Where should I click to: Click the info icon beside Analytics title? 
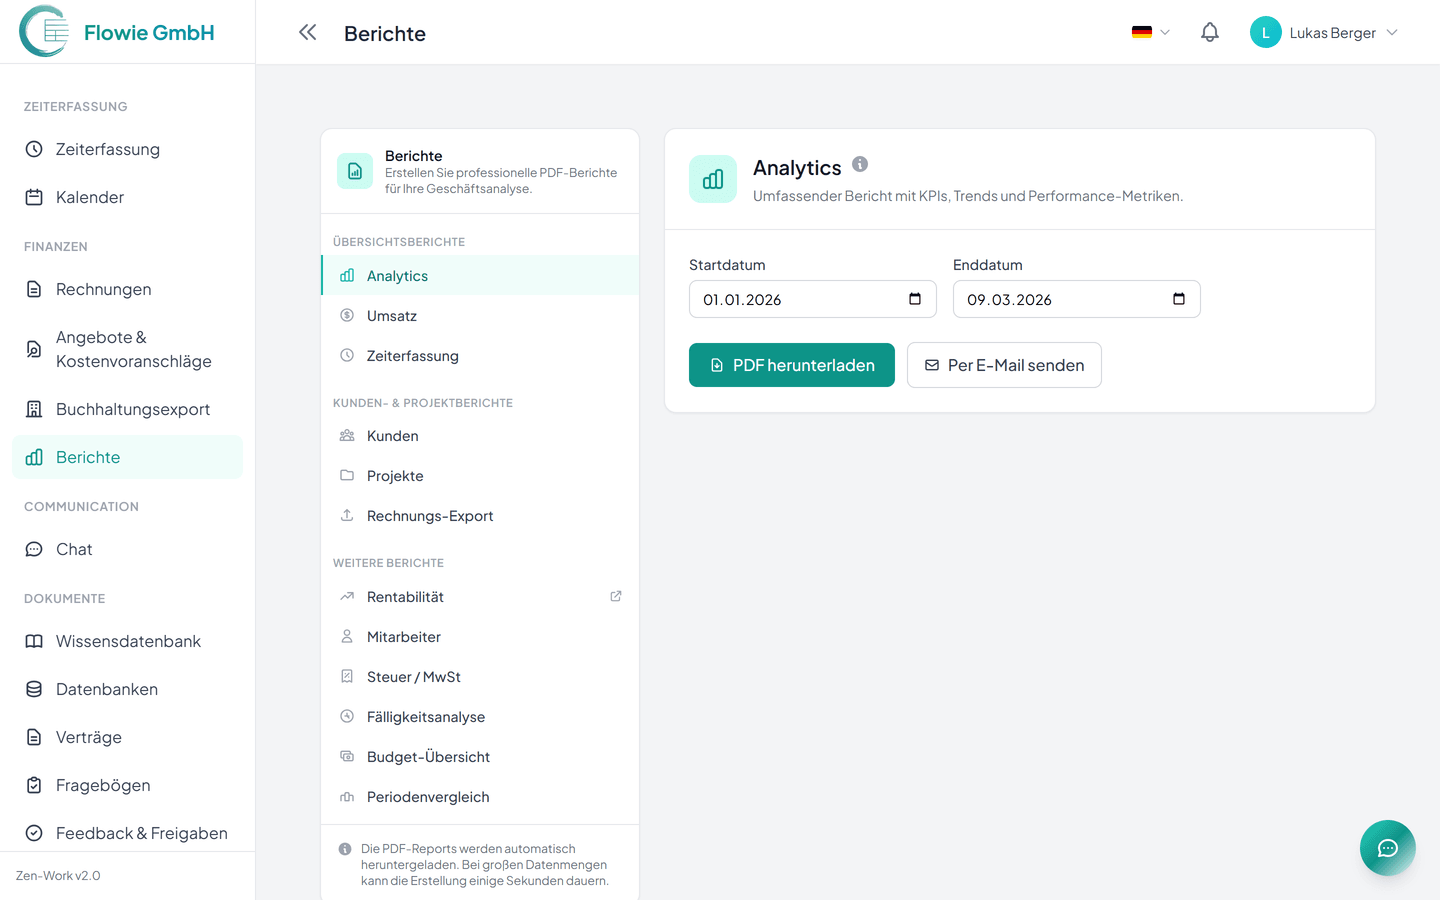[x=860, y=165]
